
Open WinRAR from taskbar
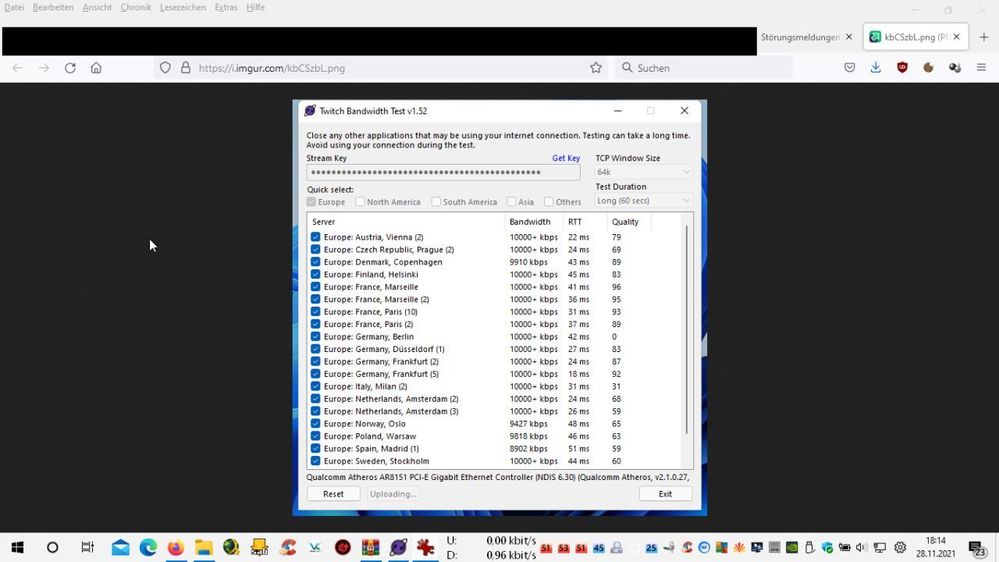(370, 547)
